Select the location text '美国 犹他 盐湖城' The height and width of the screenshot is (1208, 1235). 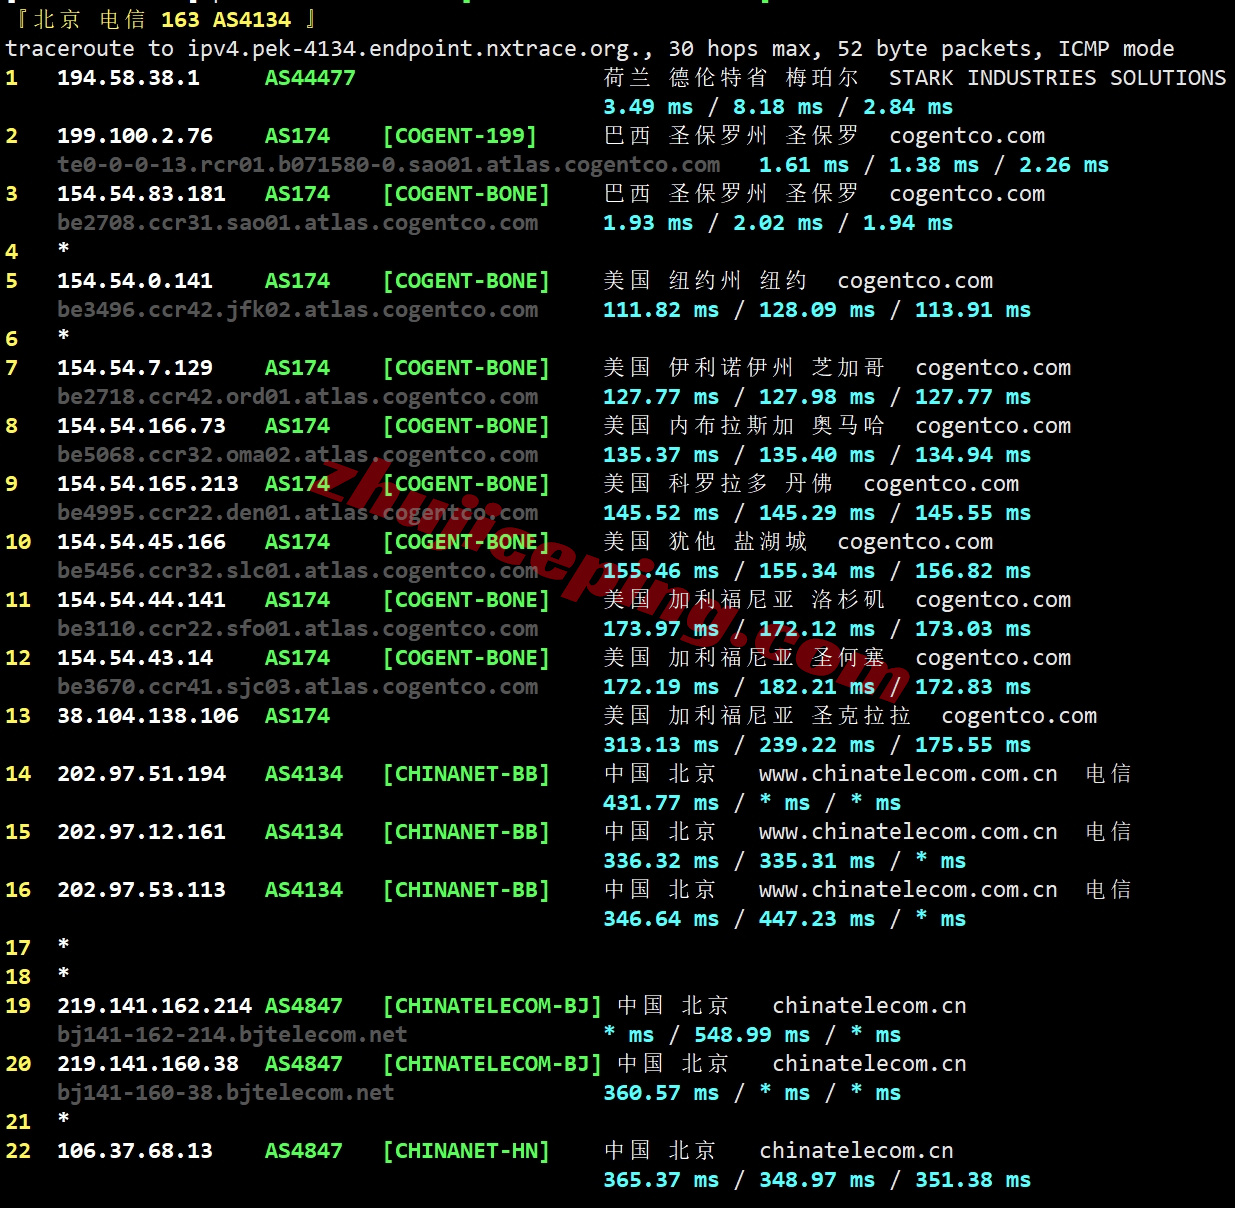[705, 541]
